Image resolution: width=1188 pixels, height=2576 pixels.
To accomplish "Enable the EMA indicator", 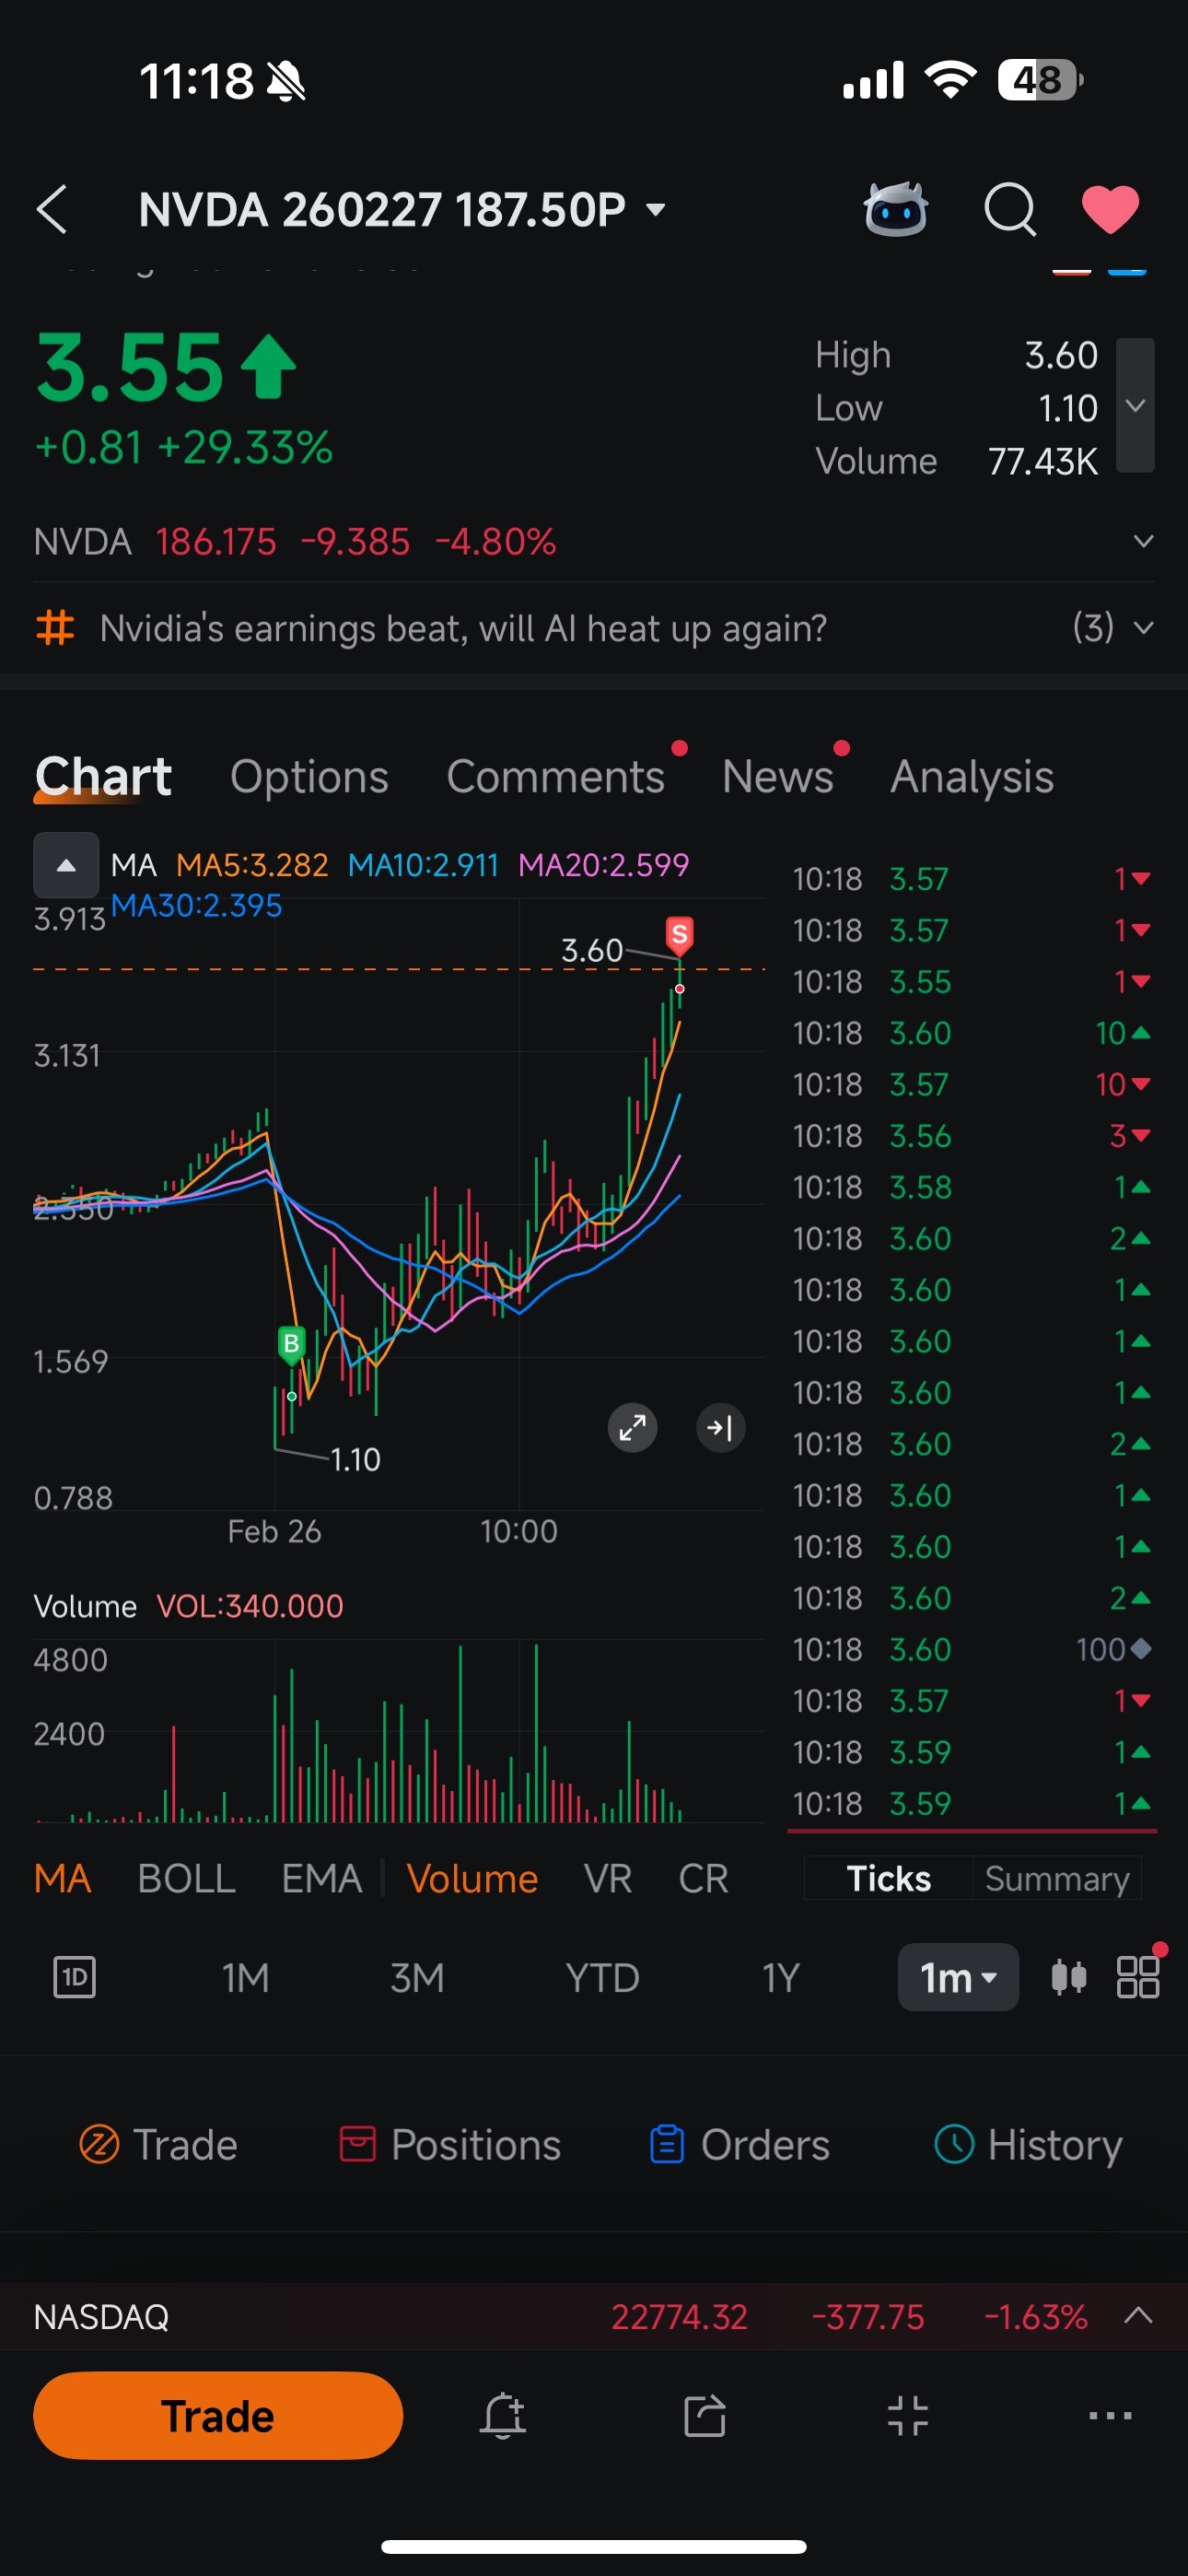I will (321, 1878).
